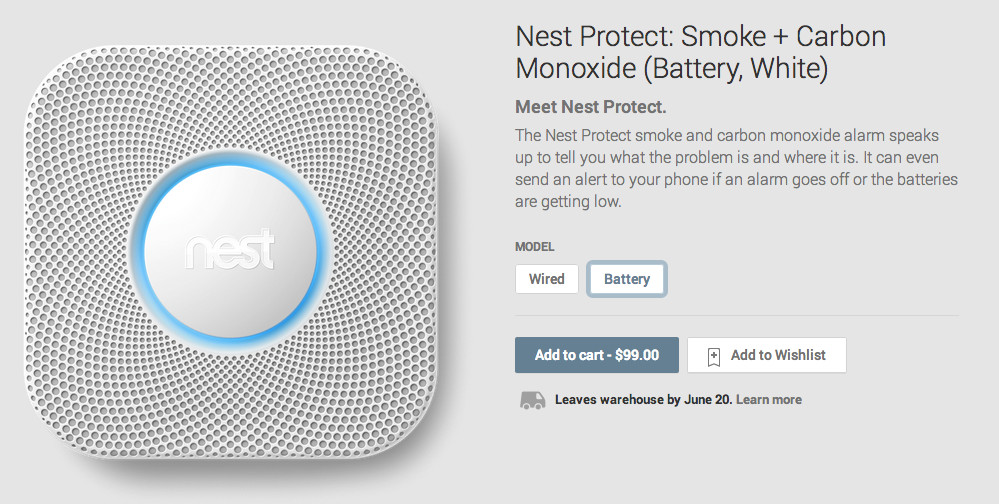Click the Nest Protect product title

700,53
